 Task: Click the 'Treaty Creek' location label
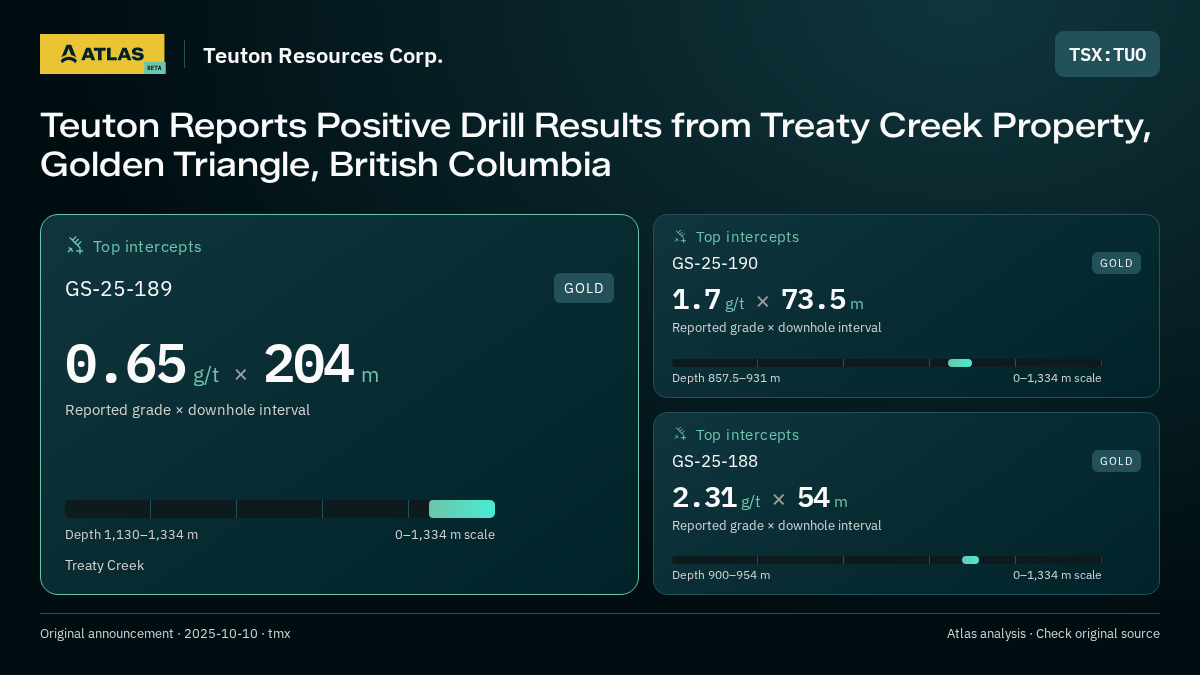coord(104,566)
